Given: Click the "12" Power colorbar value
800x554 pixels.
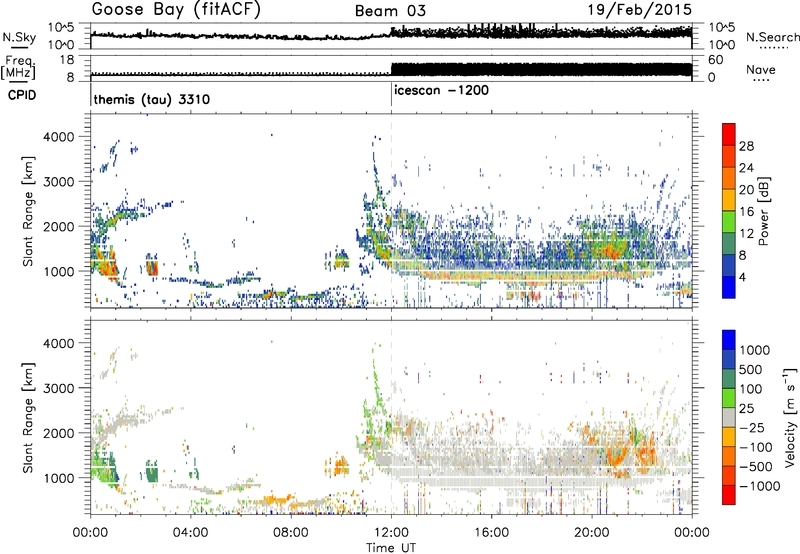Looking at the screenshot, I should click(x=746, y=234).
